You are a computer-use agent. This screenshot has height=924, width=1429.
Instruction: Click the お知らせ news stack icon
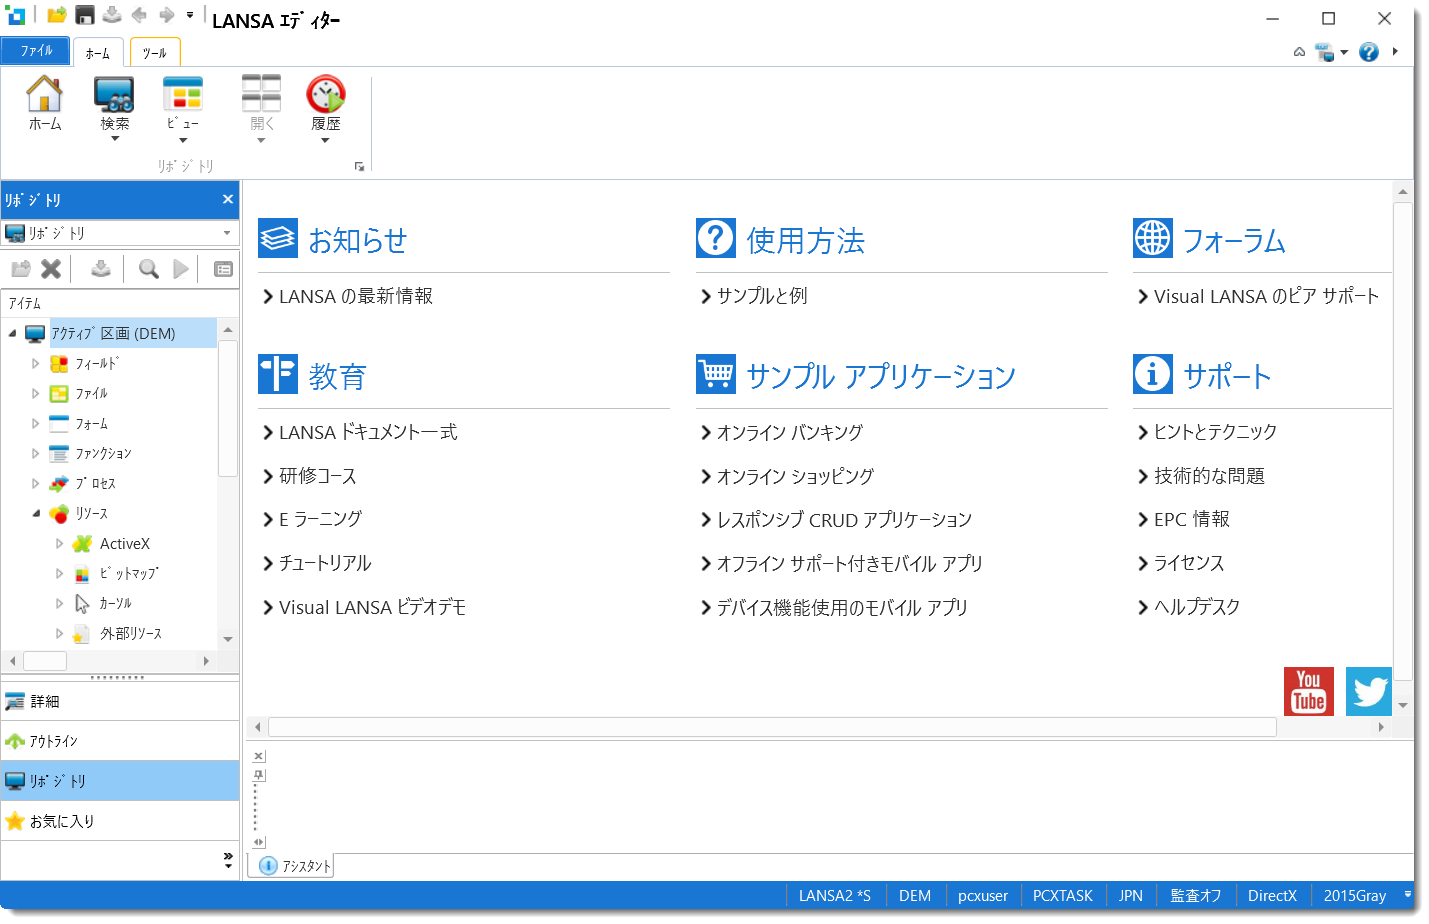[278, 238]
